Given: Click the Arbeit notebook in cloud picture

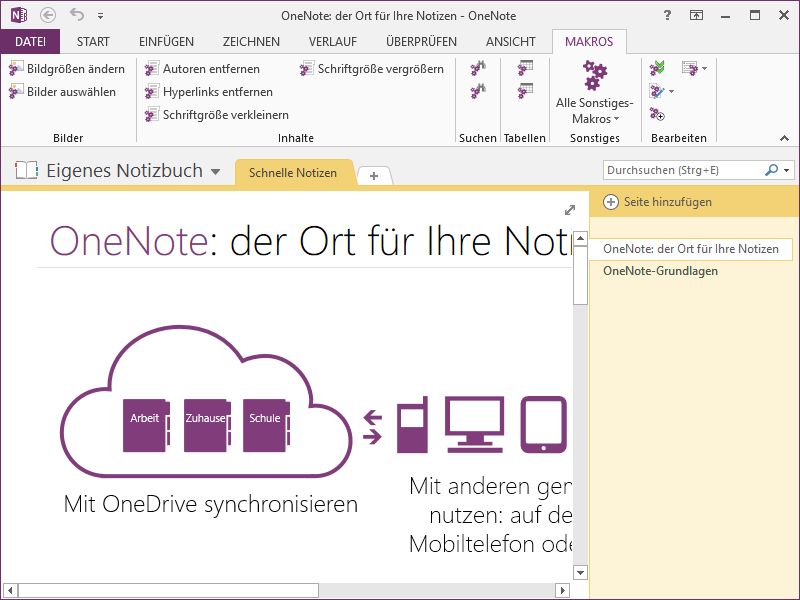Looking at the screenshot, I should click(x=146, y=426).
